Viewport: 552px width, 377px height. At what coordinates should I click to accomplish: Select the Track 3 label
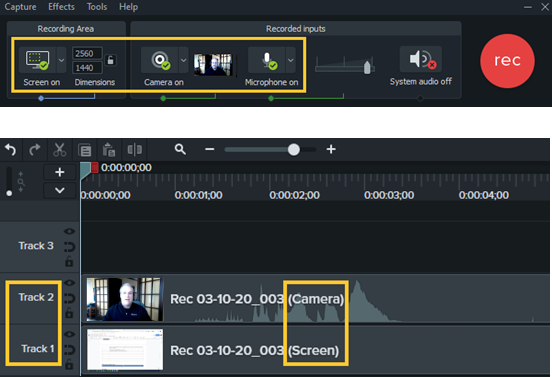(36, 246)
